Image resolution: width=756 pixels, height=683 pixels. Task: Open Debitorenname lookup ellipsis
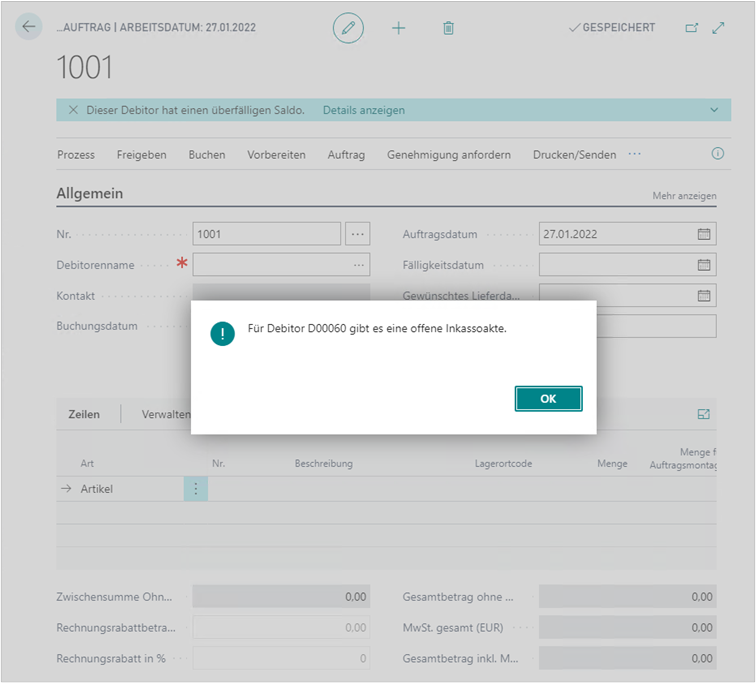tap(359, 265)
